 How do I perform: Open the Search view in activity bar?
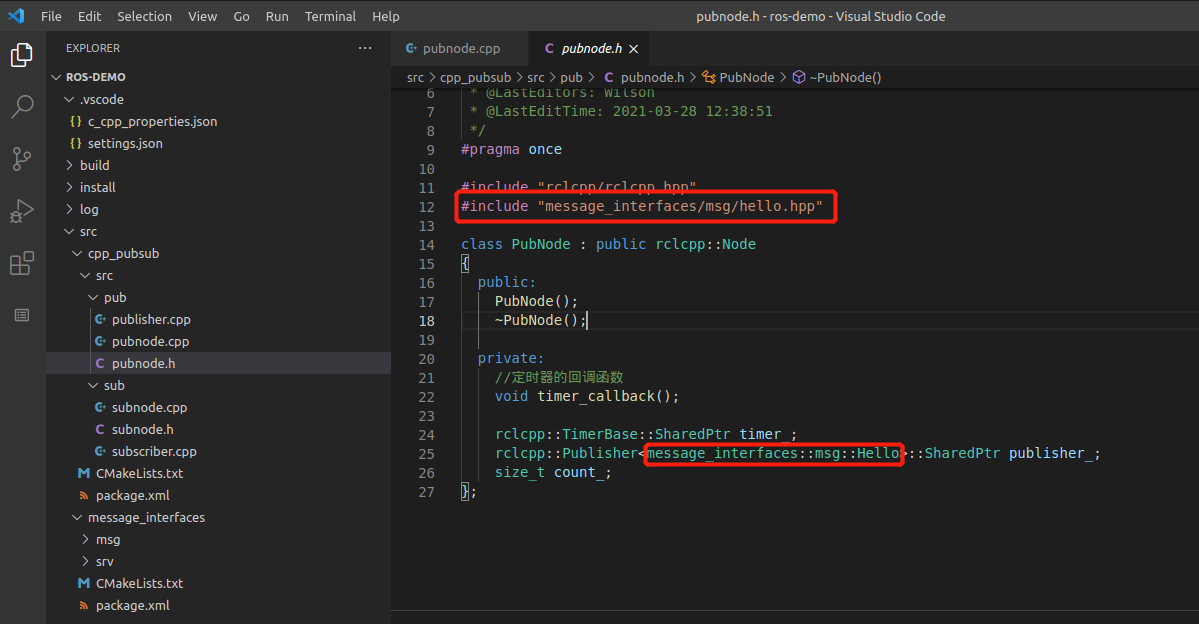[x=21, y=107]
